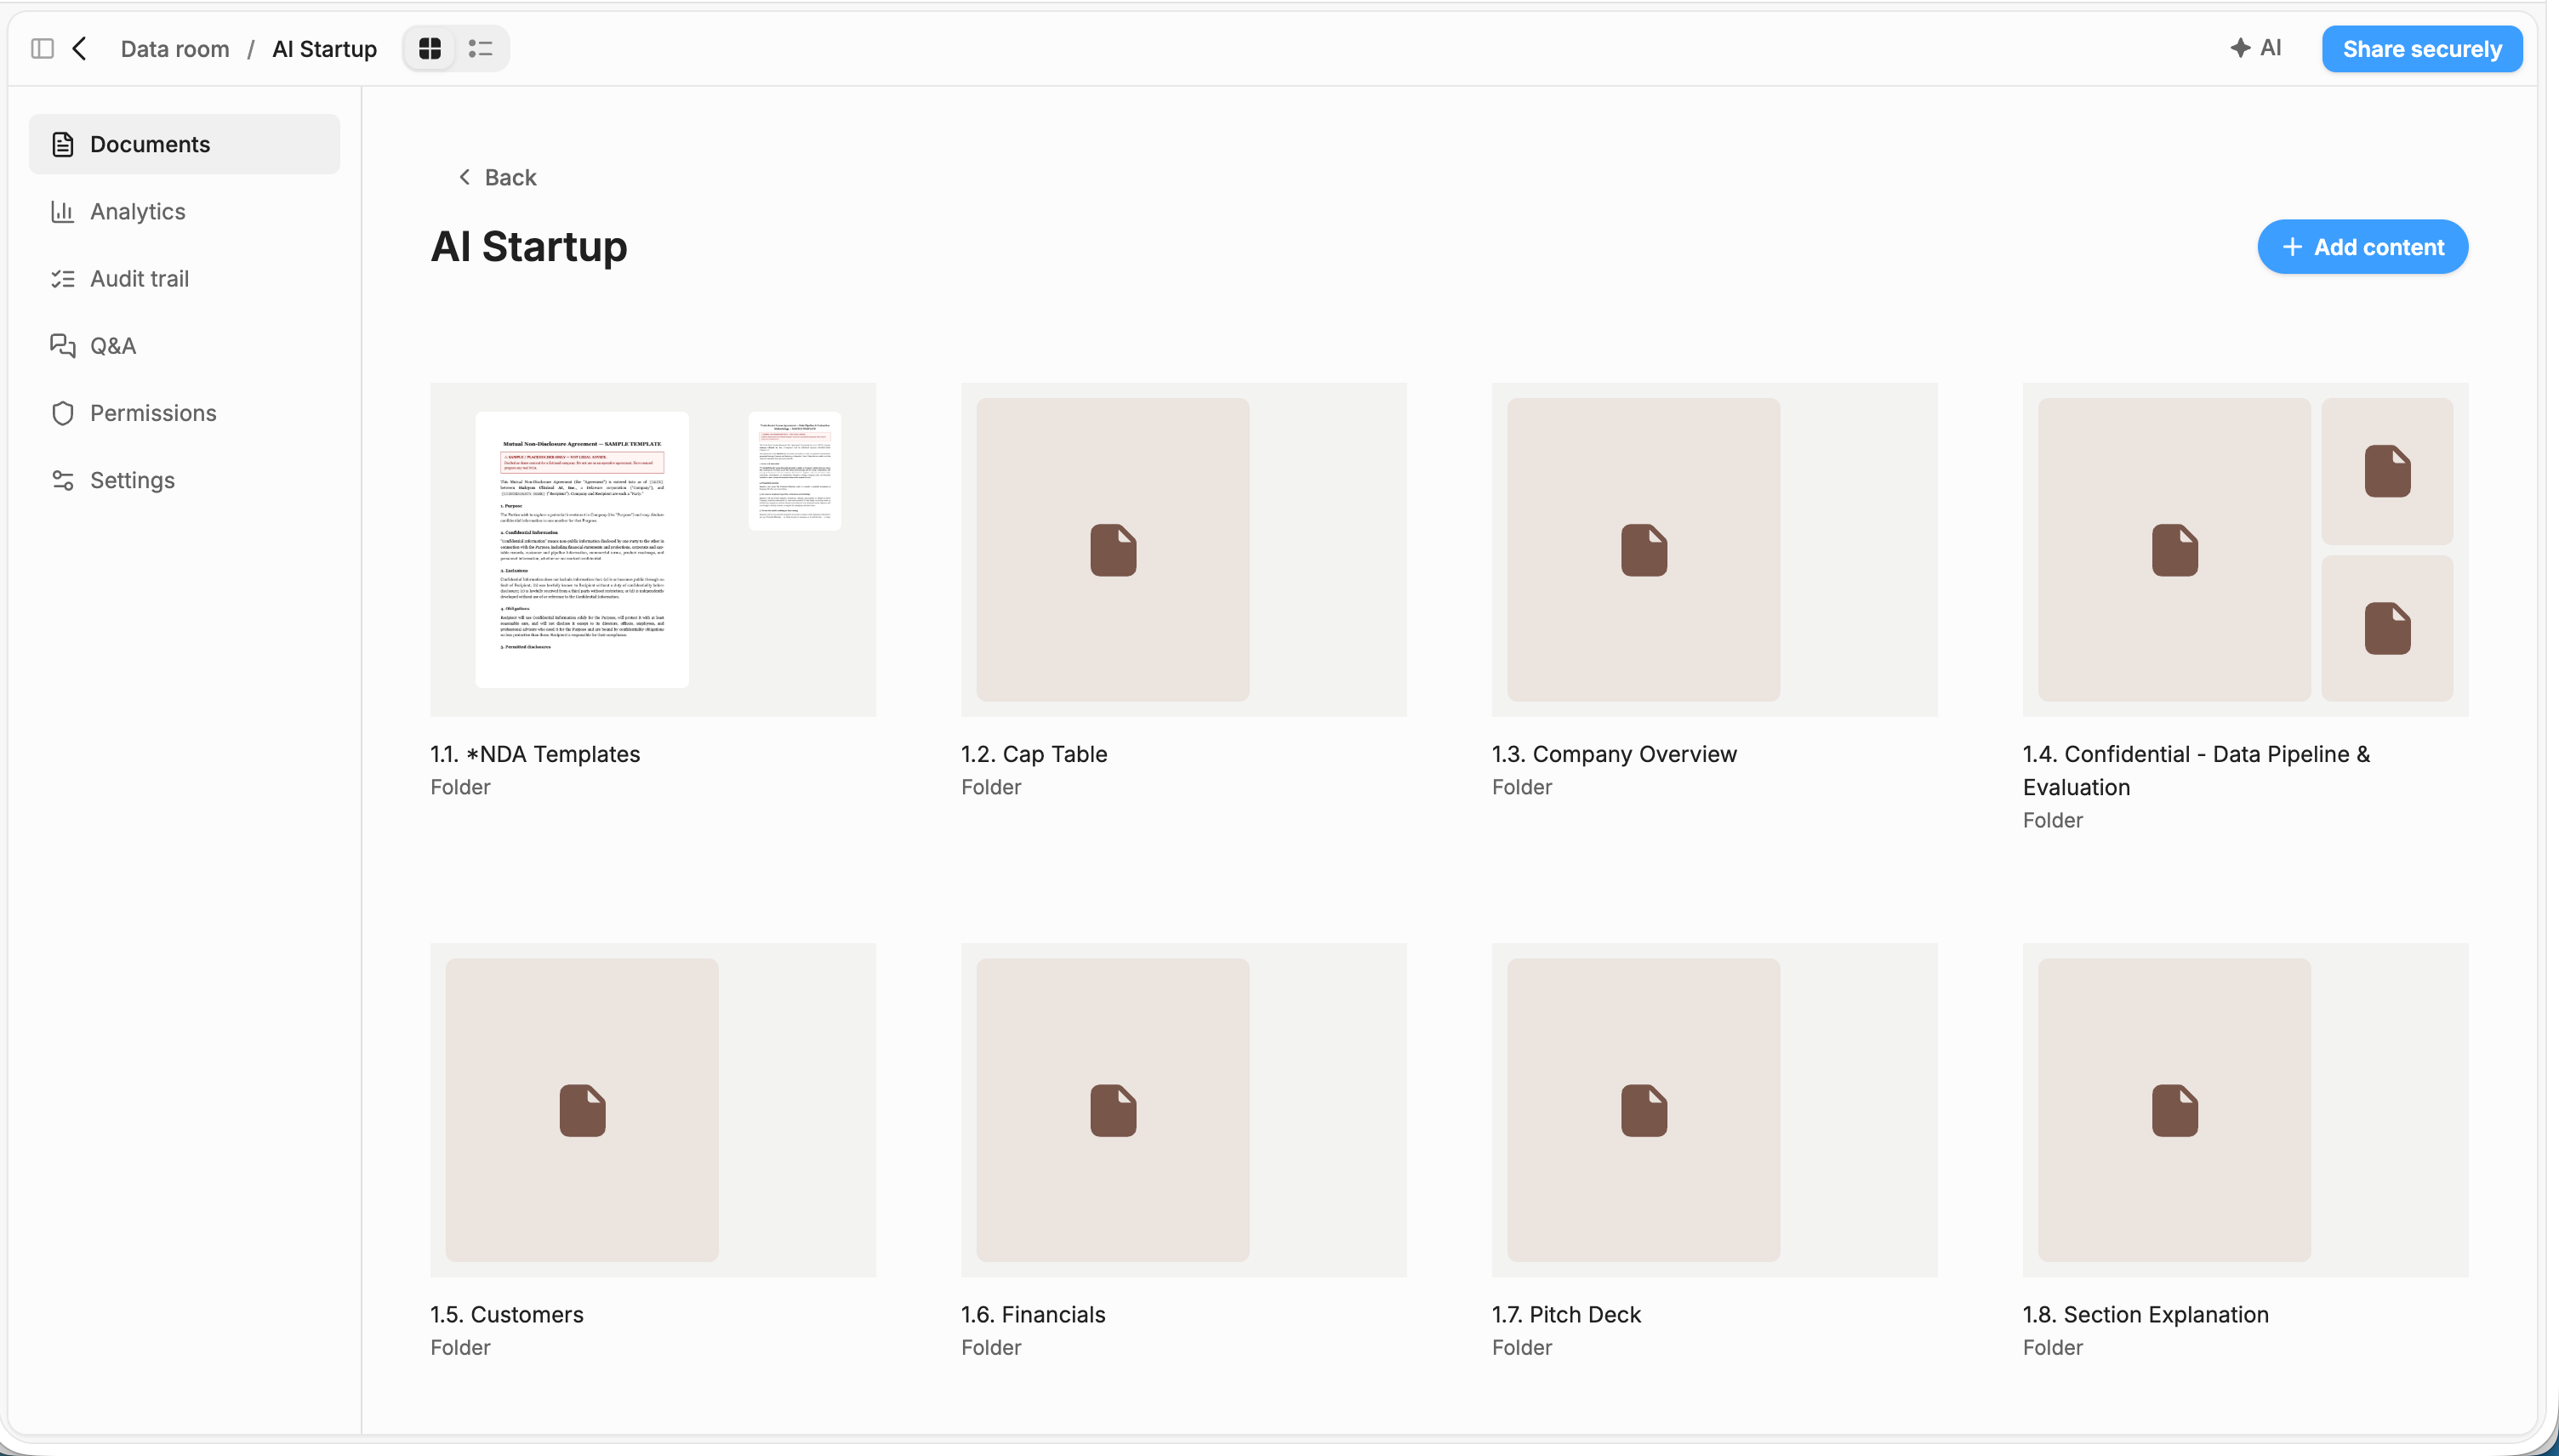Screen dimensions: 2559x1456
Task: Click the Audit trail checklist icon
Action: point(63,278)
